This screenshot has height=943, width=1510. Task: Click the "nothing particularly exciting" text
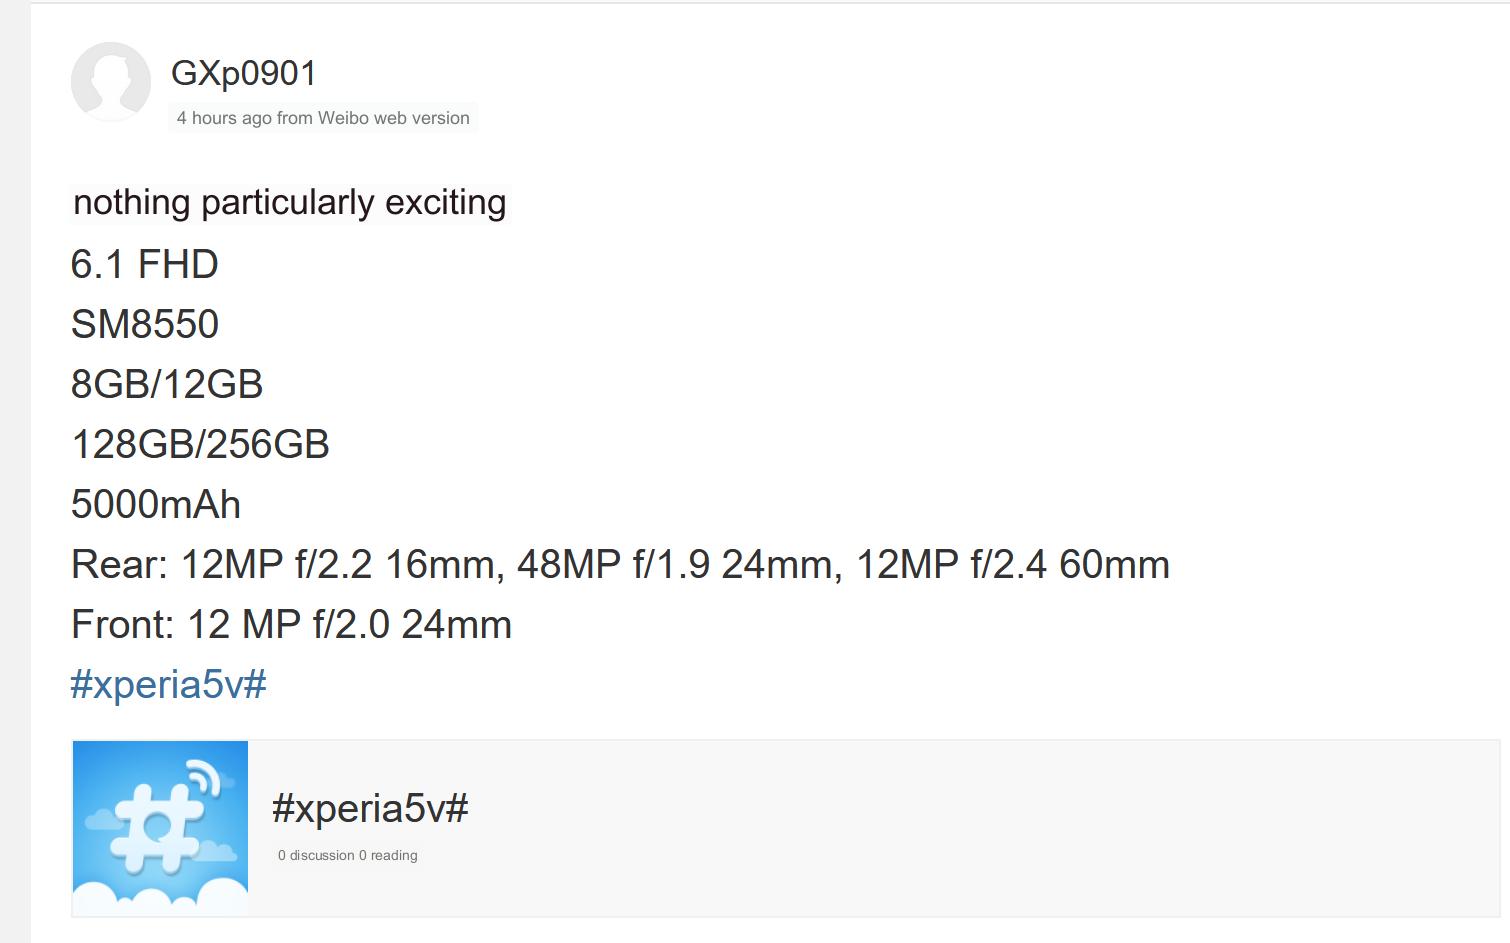(x=290, y=203)
